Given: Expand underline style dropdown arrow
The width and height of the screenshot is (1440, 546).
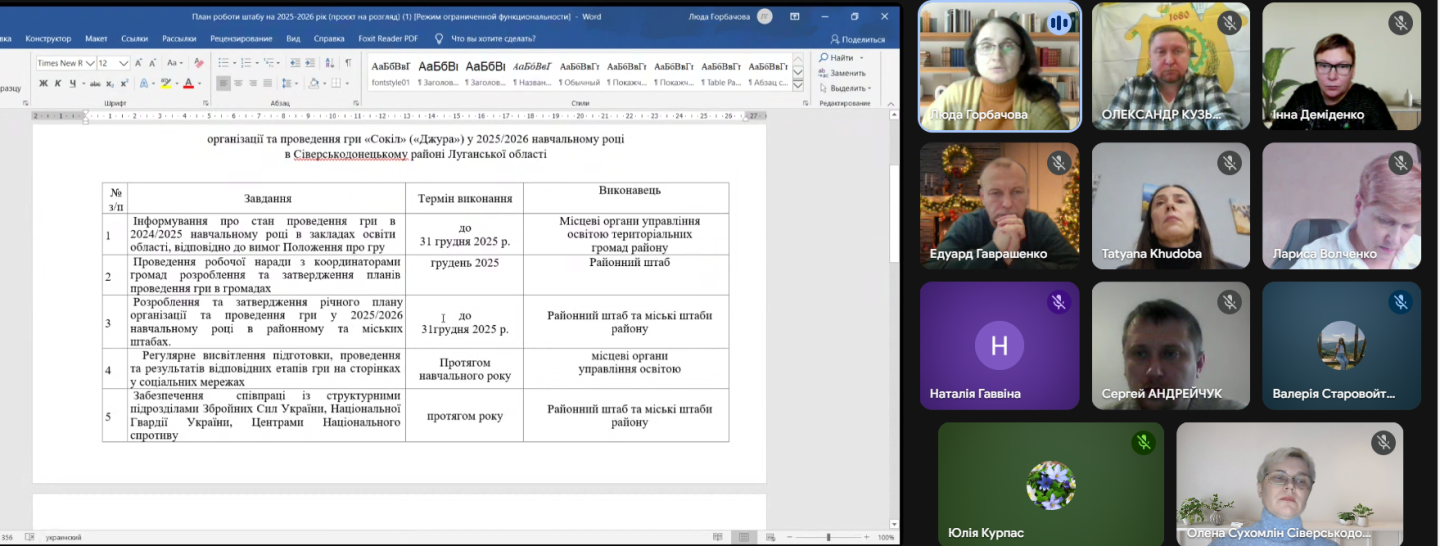Looking at the screenshot, I should [84, 83].
